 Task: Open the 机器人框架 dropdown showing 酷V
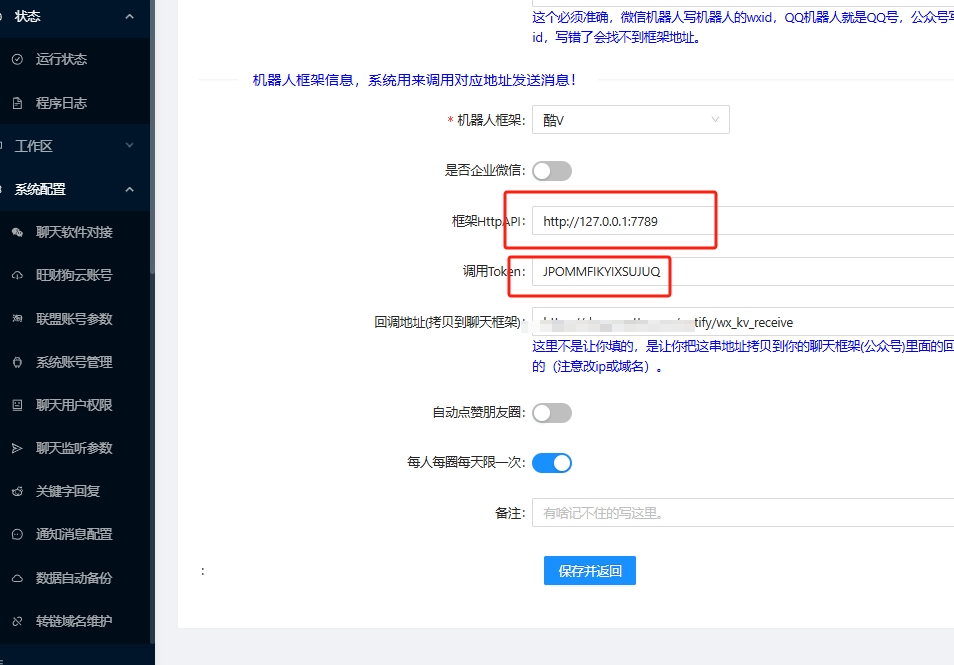pos(630,120)
